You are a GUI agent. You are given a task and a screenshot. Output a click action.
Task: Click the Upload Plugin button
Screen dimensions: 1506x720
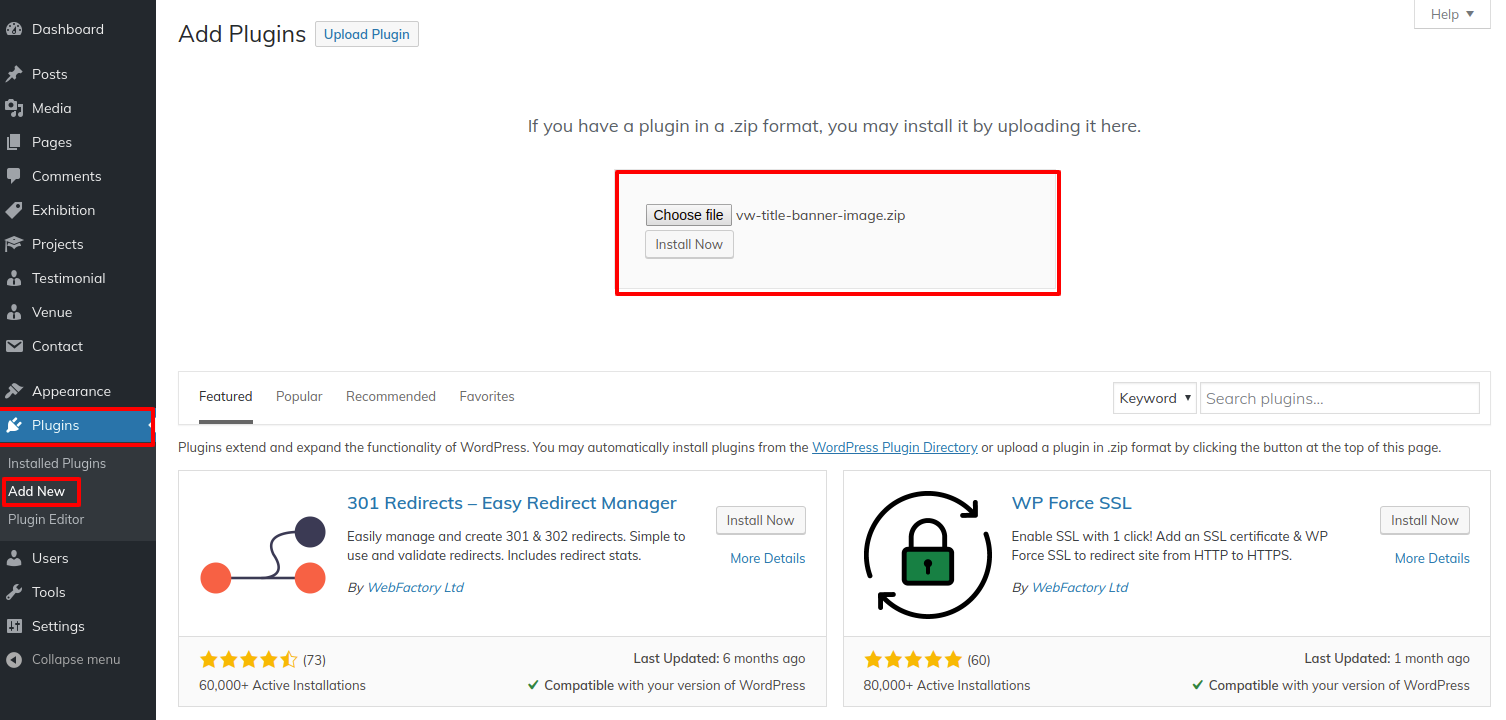367,34
